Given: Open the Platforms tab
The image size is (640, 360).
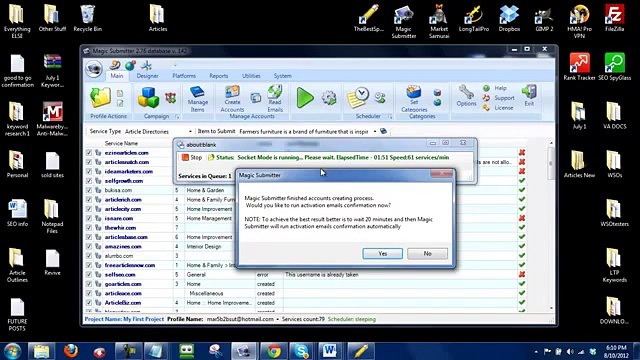Looking at the screenshot, I should coord(184,76).
